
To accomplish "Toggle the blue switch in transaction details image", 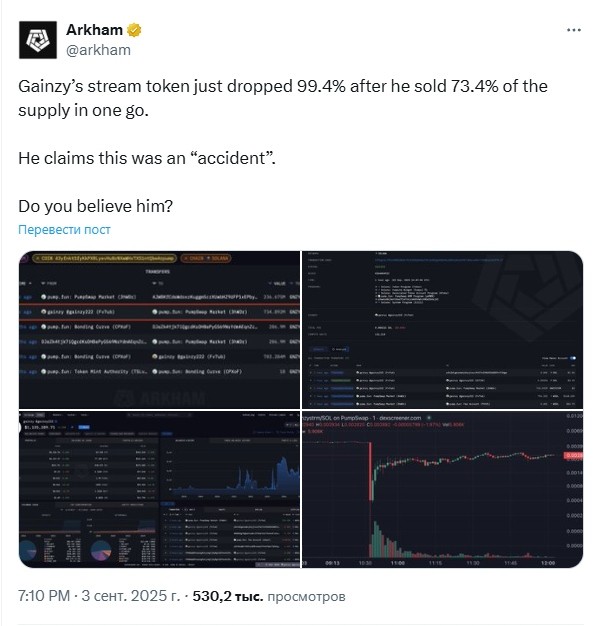I will (573, 358).
